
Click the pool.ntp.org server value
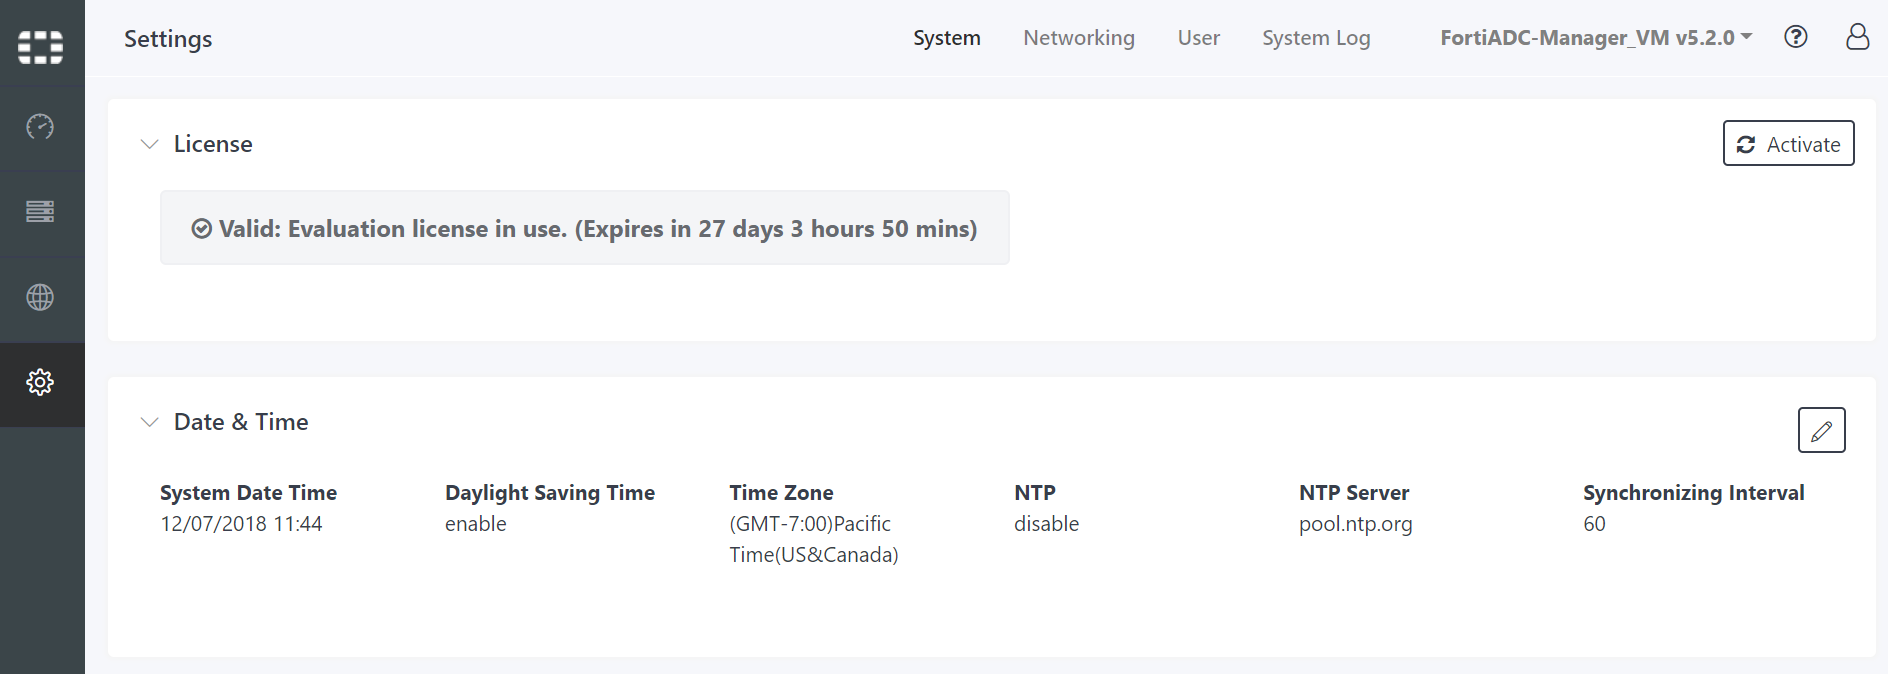[x=1355, y=524]
